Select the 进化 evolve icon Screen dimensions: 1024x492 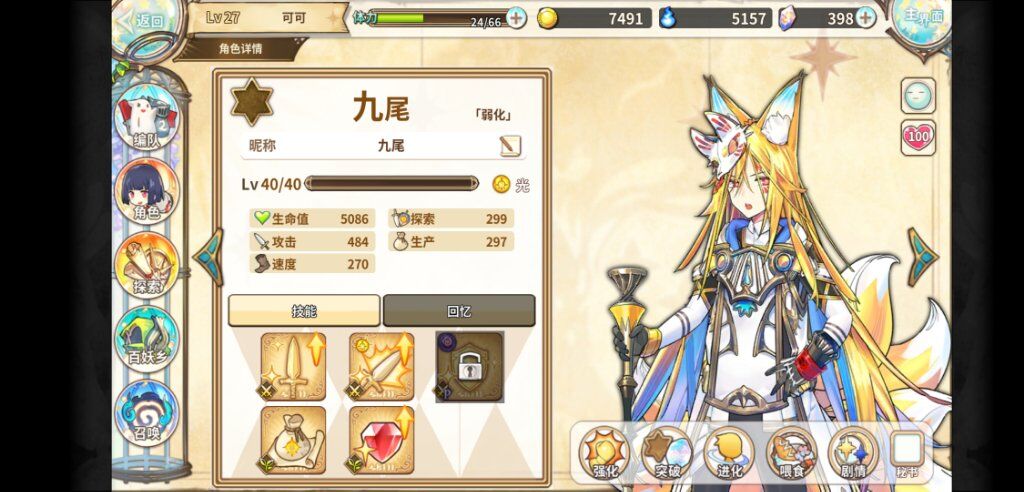point(729,453)
